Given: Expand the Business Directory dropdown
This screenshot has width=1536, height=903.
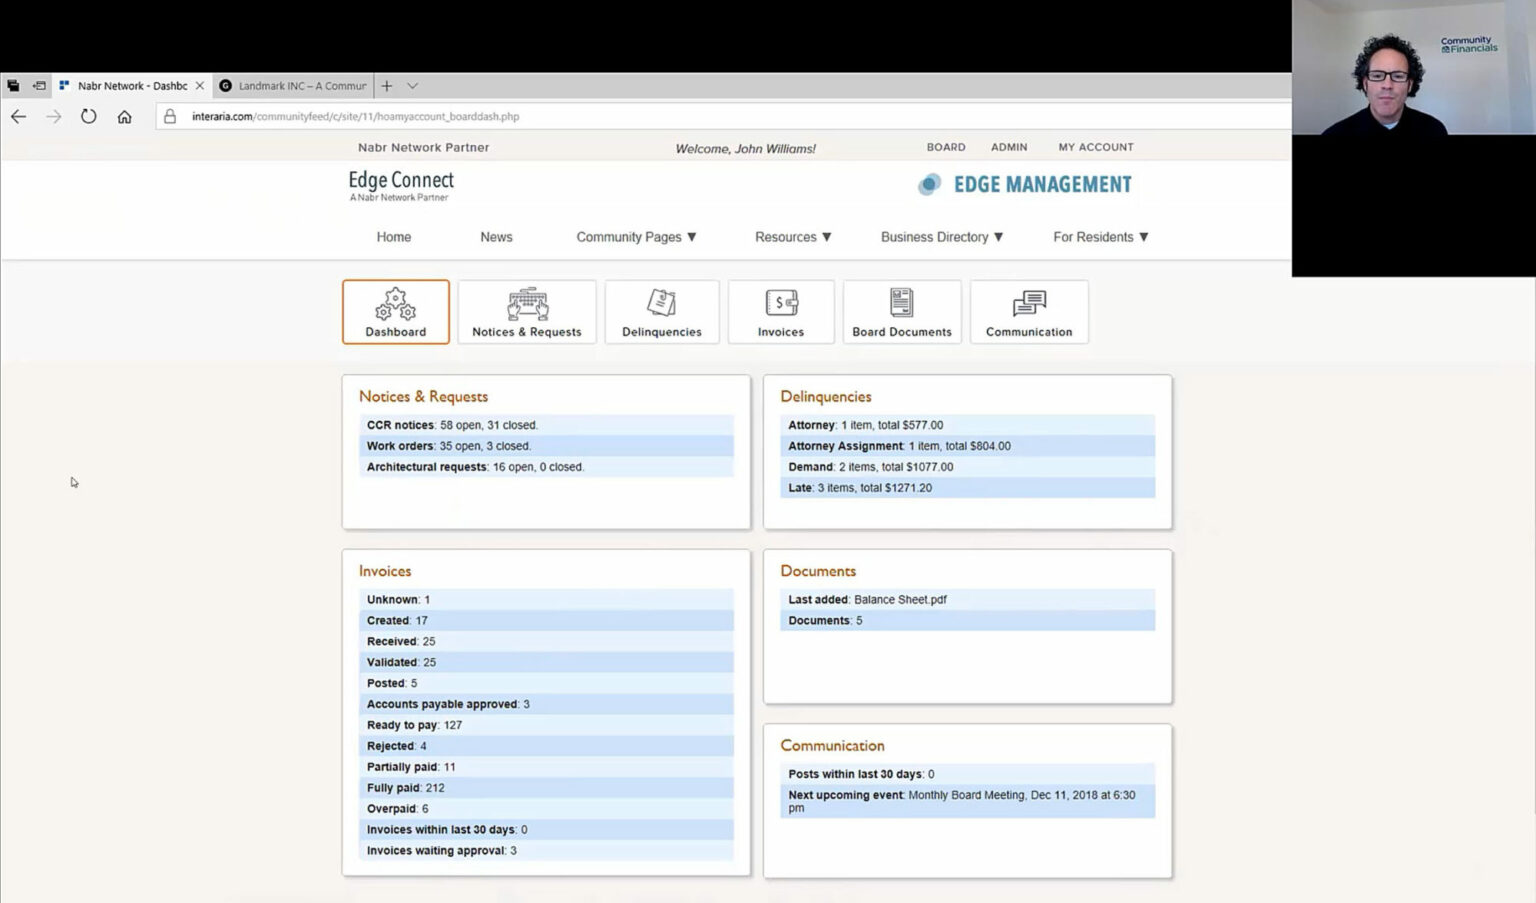Looking at the screenshot, I should click(941, 237).
